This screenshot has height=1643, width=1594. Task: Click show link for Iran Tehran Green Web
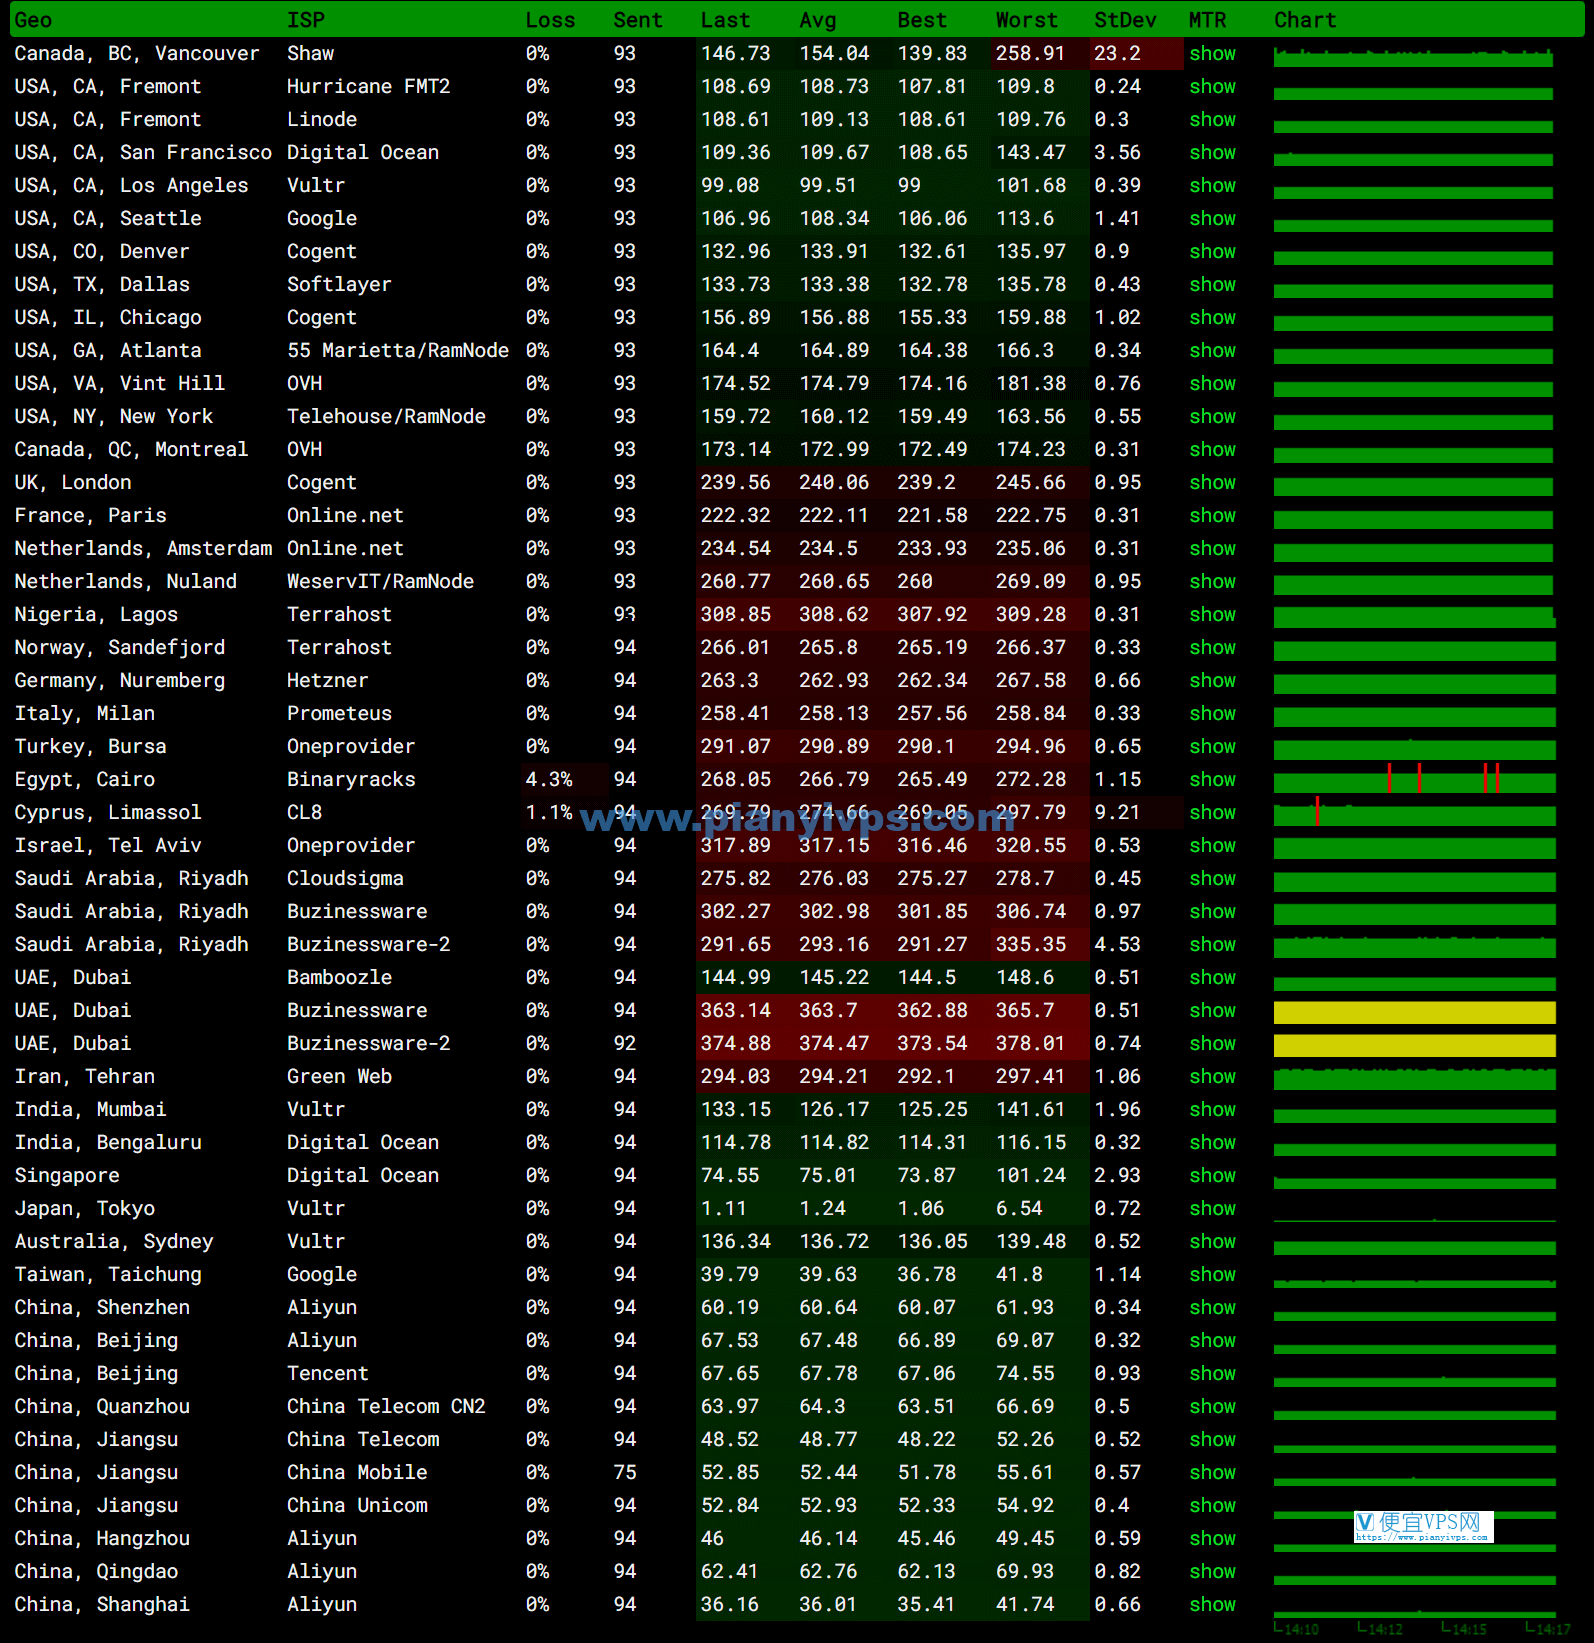1212,1077
